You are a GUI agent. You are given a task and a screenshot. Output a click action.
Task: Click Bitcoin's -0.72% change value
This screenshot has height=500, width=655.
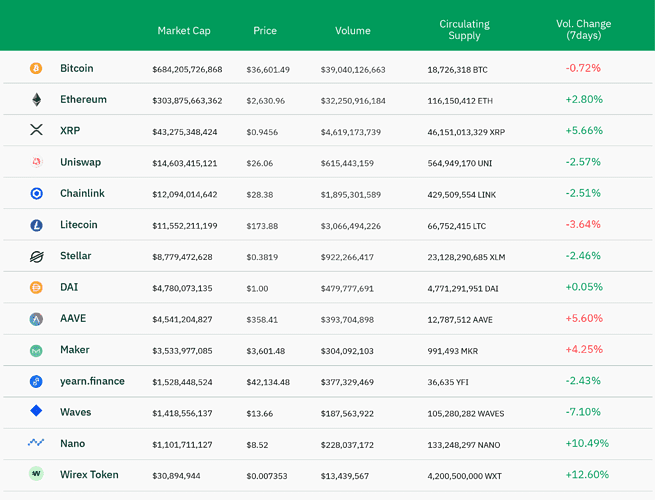(583, 68)
